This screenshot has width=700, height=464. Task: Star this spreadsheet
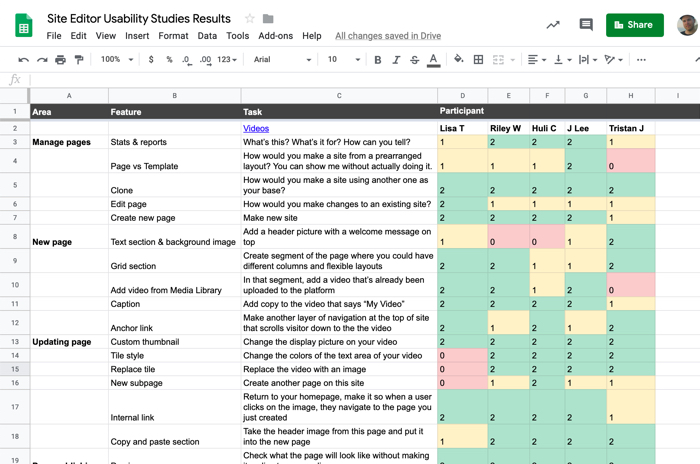[250, 19]
